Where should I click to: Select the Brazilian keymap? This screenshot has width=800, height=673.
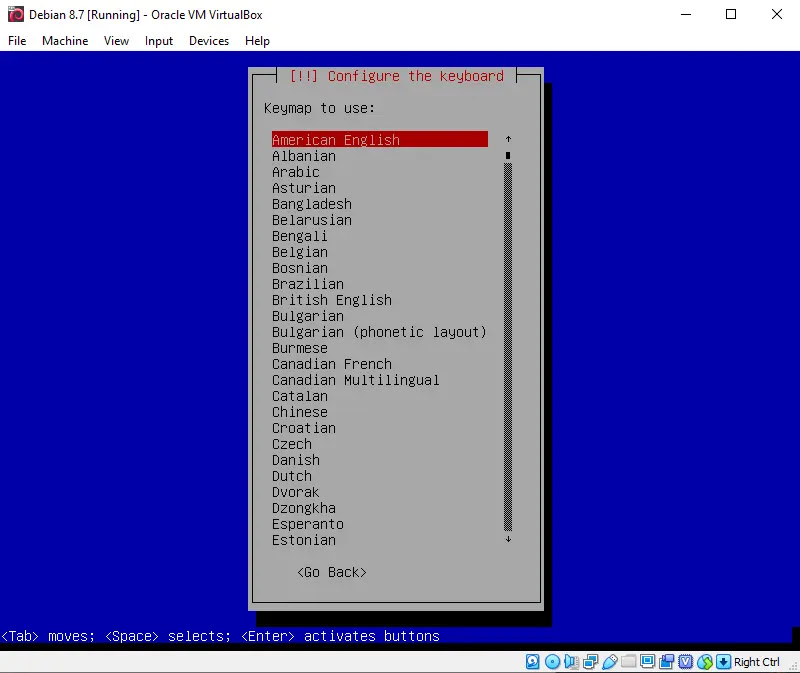coord(380,284)
